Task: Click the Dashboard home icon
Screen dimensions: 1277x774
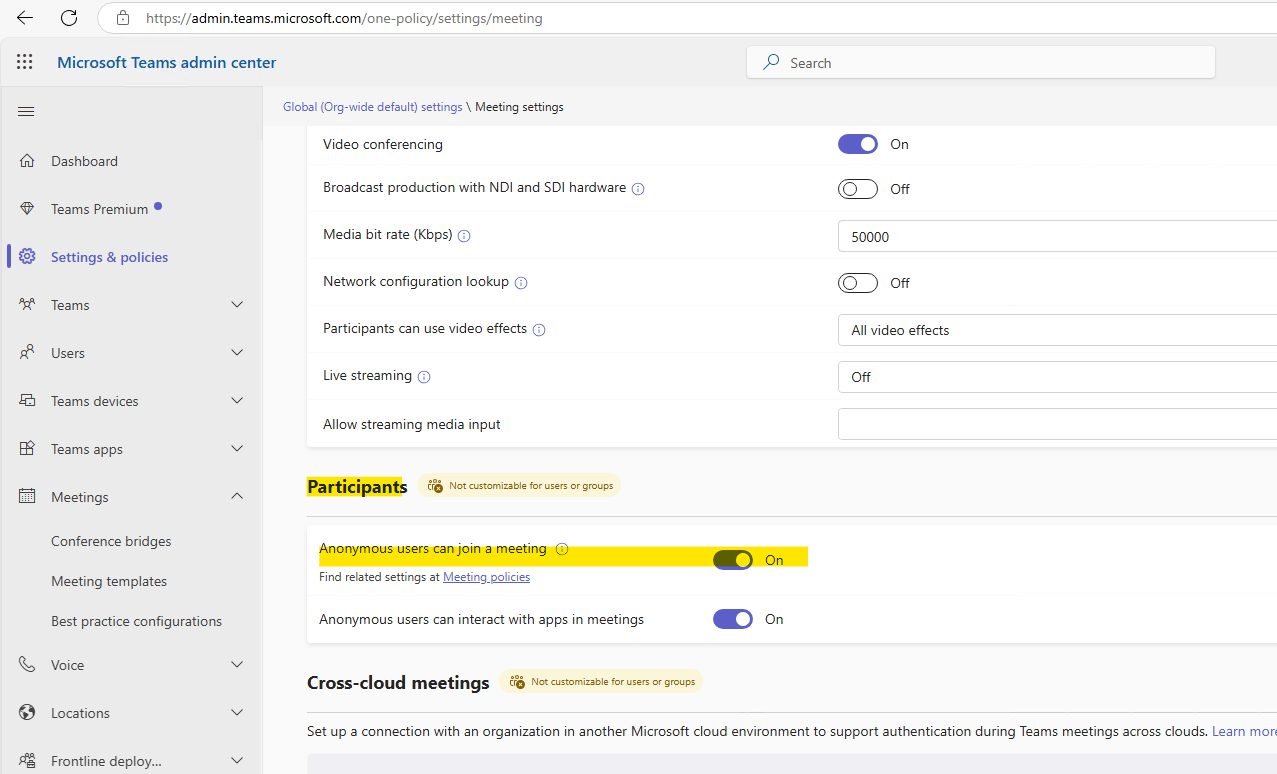Action: pos(27,161)
